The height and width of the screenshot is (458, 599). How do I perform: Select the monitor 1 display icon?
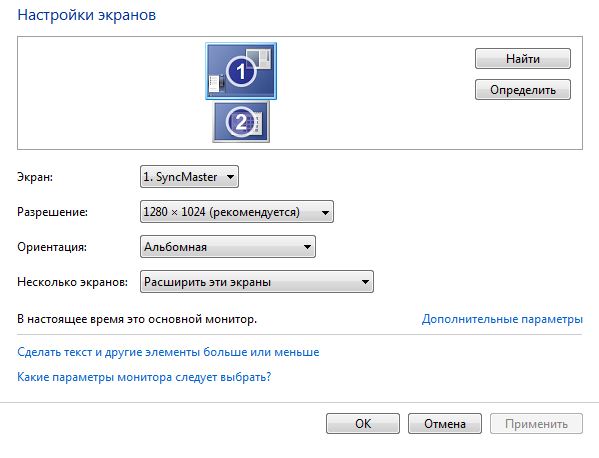click(x=241, y=71)
